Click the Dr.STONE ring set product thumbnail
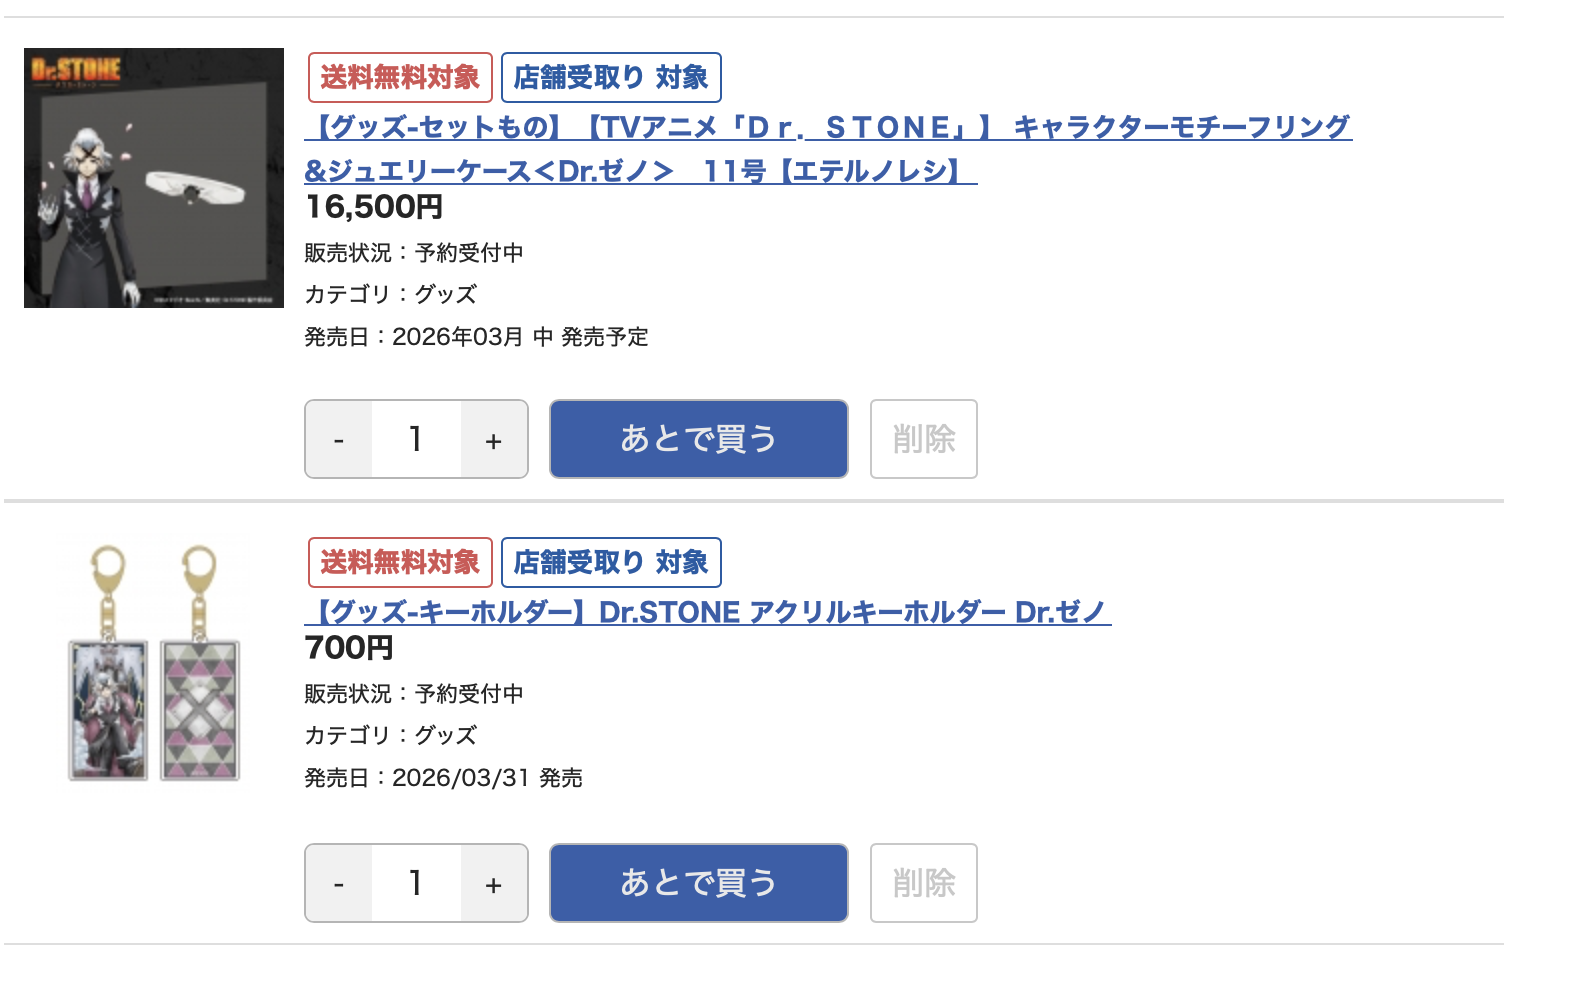Screen dimensions: 1584x990 point(154,178)
